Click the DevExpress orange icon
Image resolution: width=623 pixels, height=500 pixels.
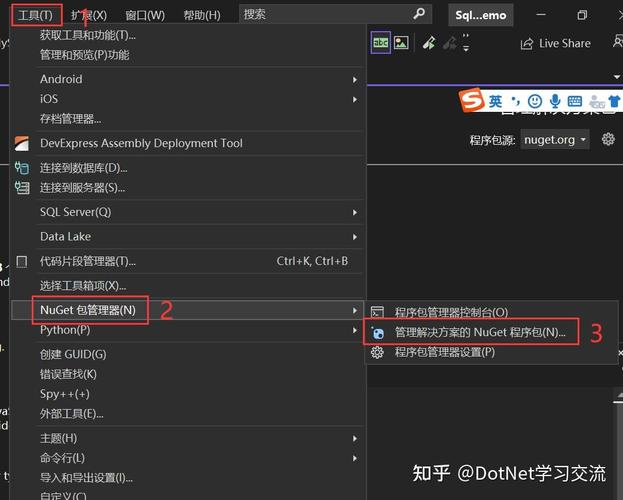click(22, 143)
